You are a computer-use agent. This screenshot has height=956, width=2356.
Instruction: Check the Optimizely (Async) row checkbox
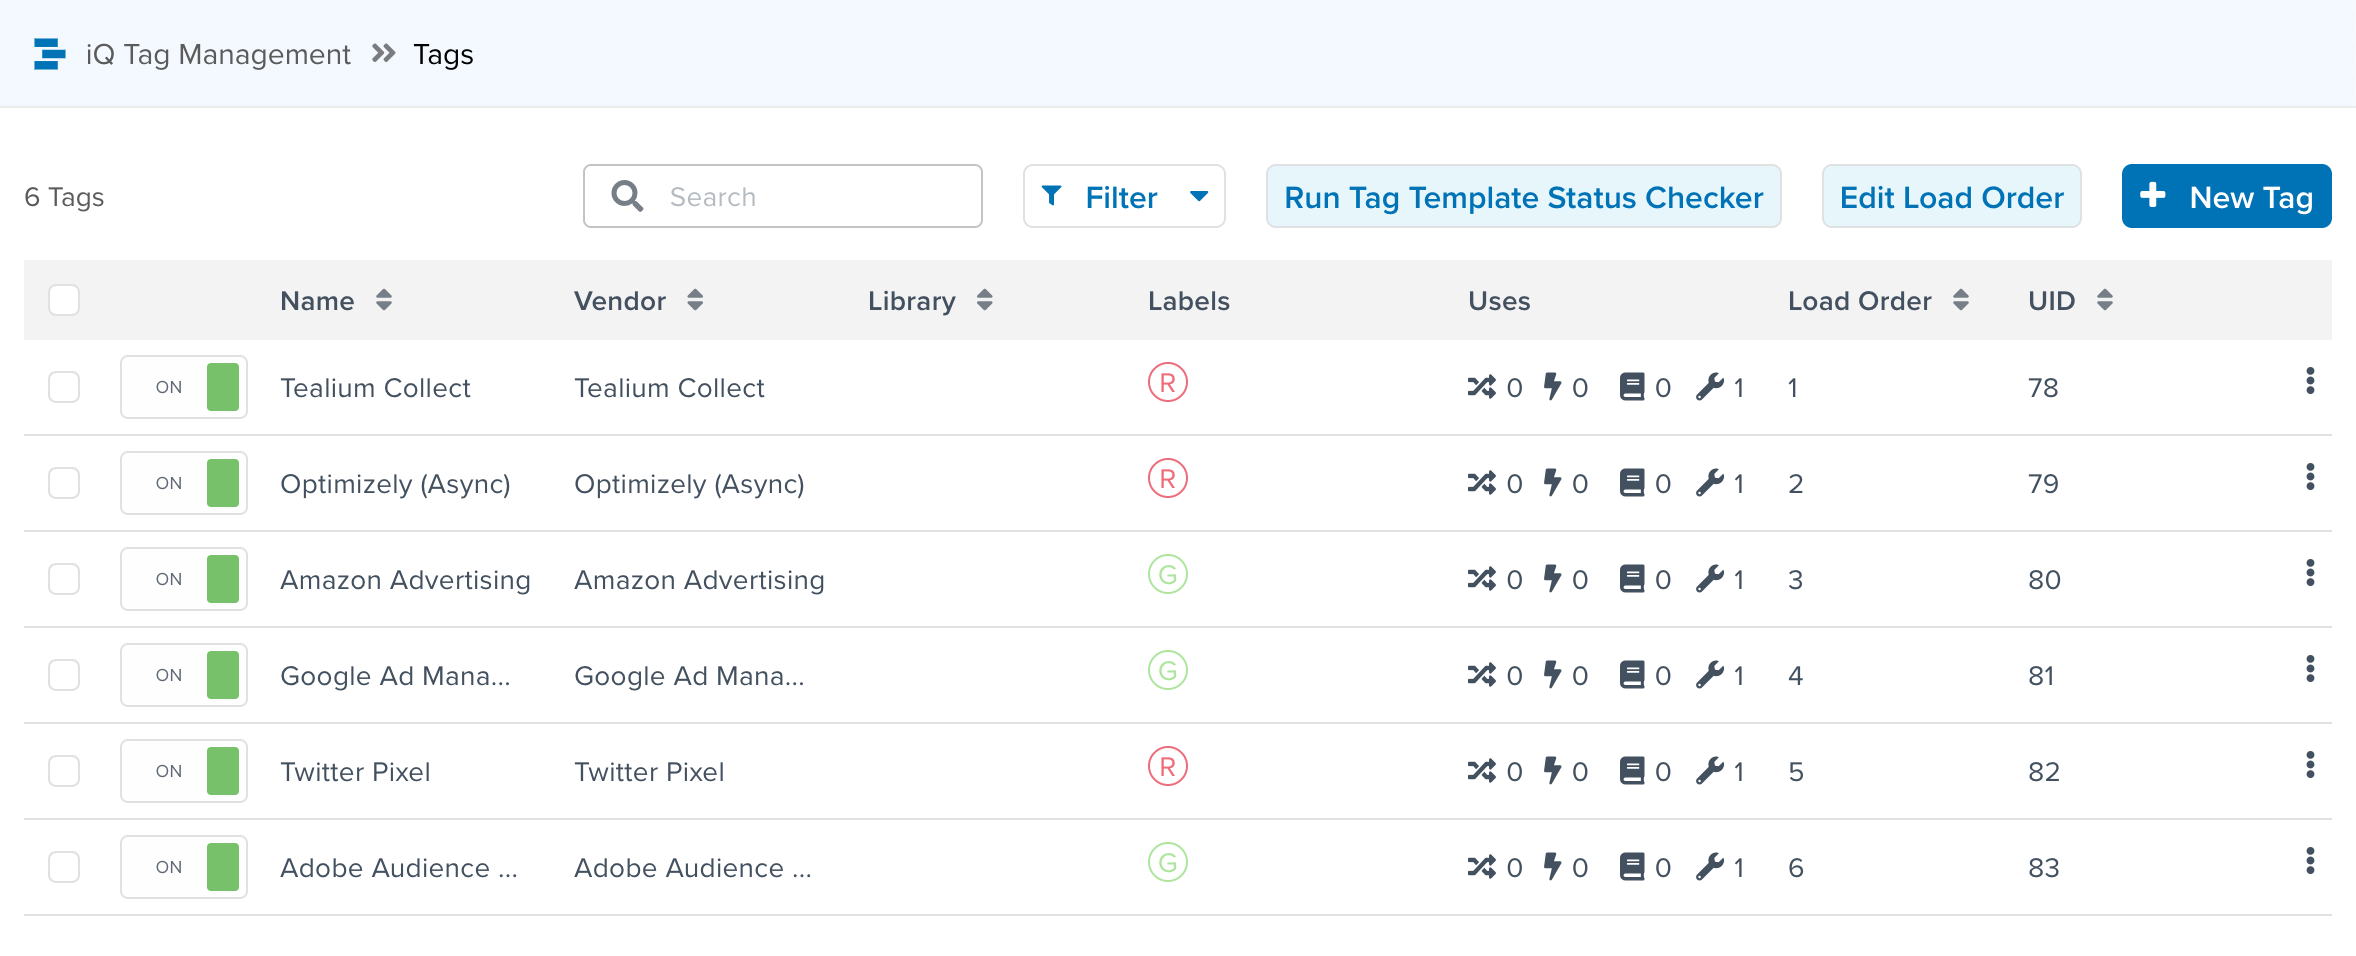click(x=64, y=483)
